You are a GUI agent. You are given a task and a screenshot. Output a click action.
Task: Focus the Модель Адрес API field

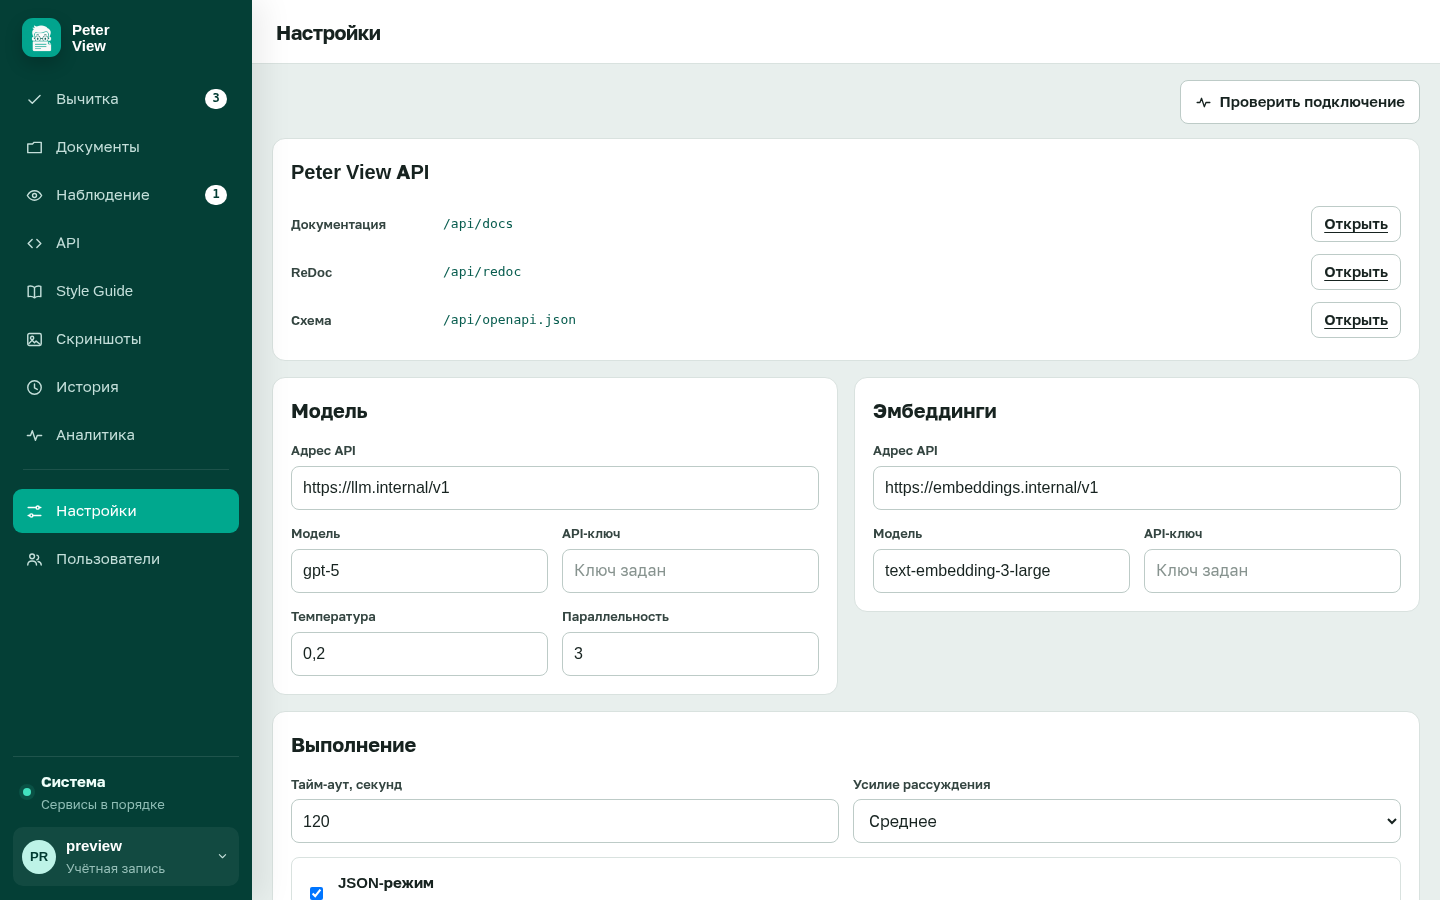(x=555, y=488)
